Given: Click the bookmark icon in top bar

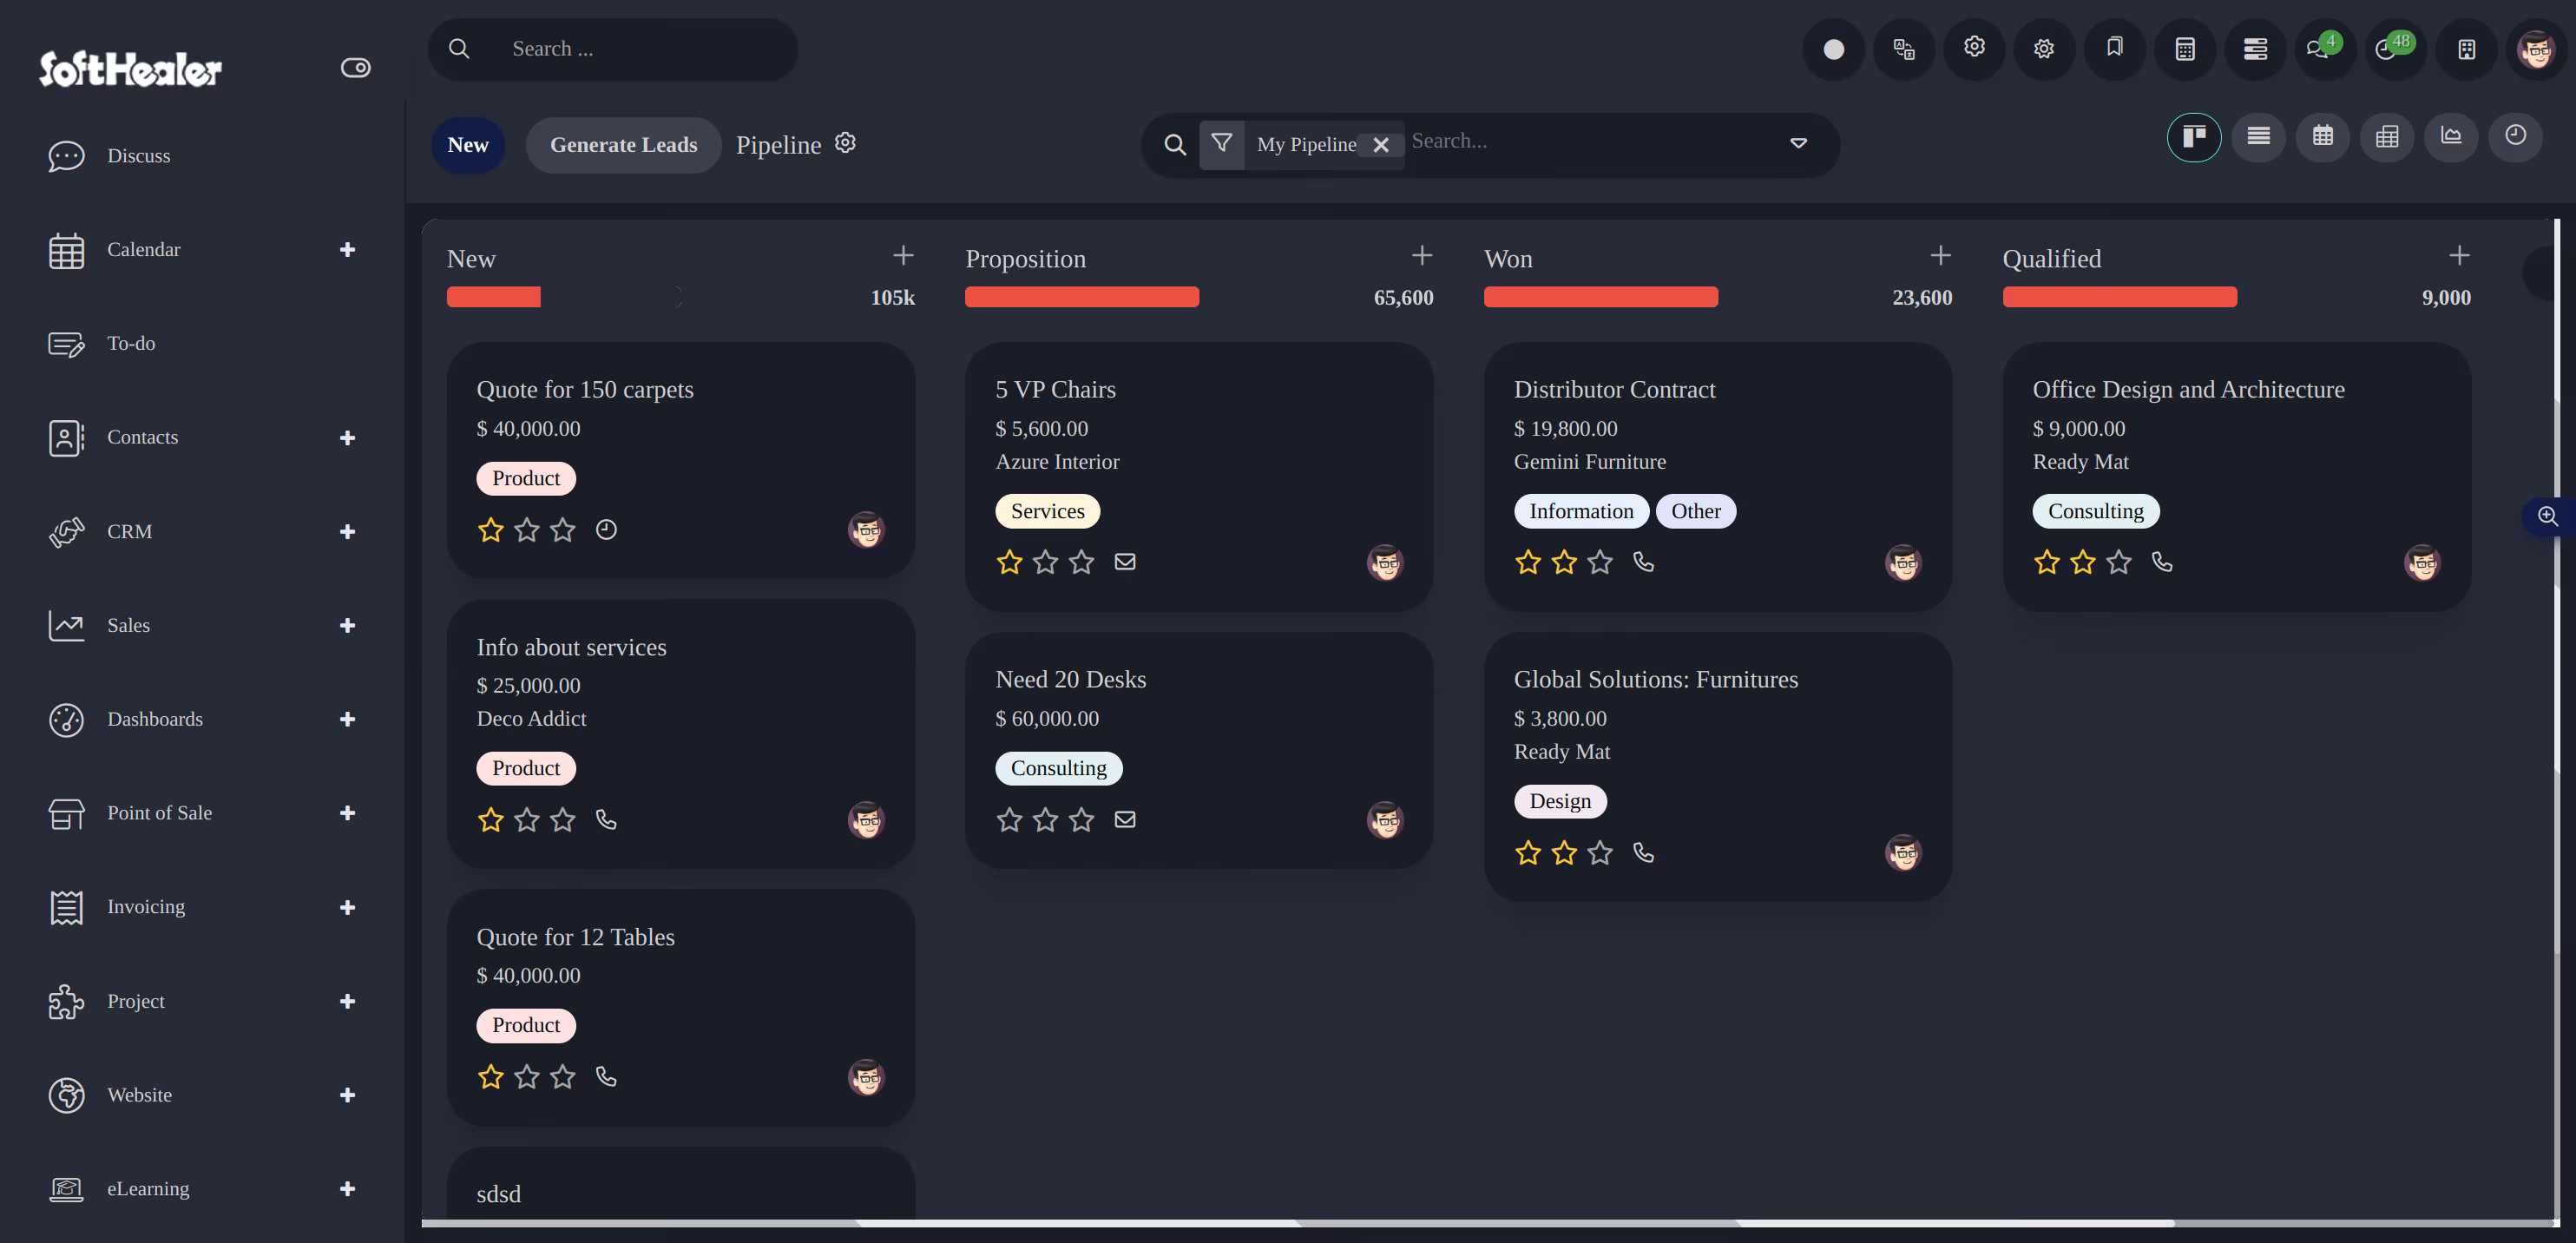Looking at the screenshot, I should point(2114,48).
